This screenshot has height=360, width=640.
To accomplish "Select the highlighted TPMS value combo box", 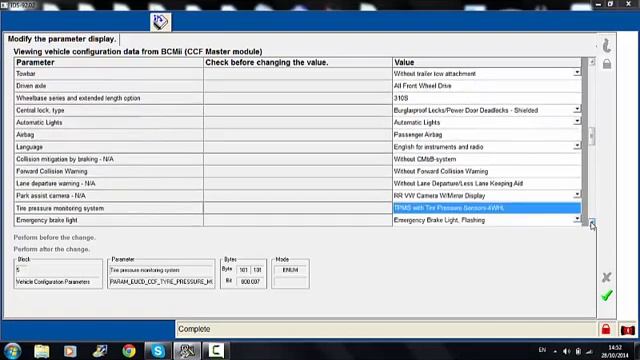I will pos(487,208).
